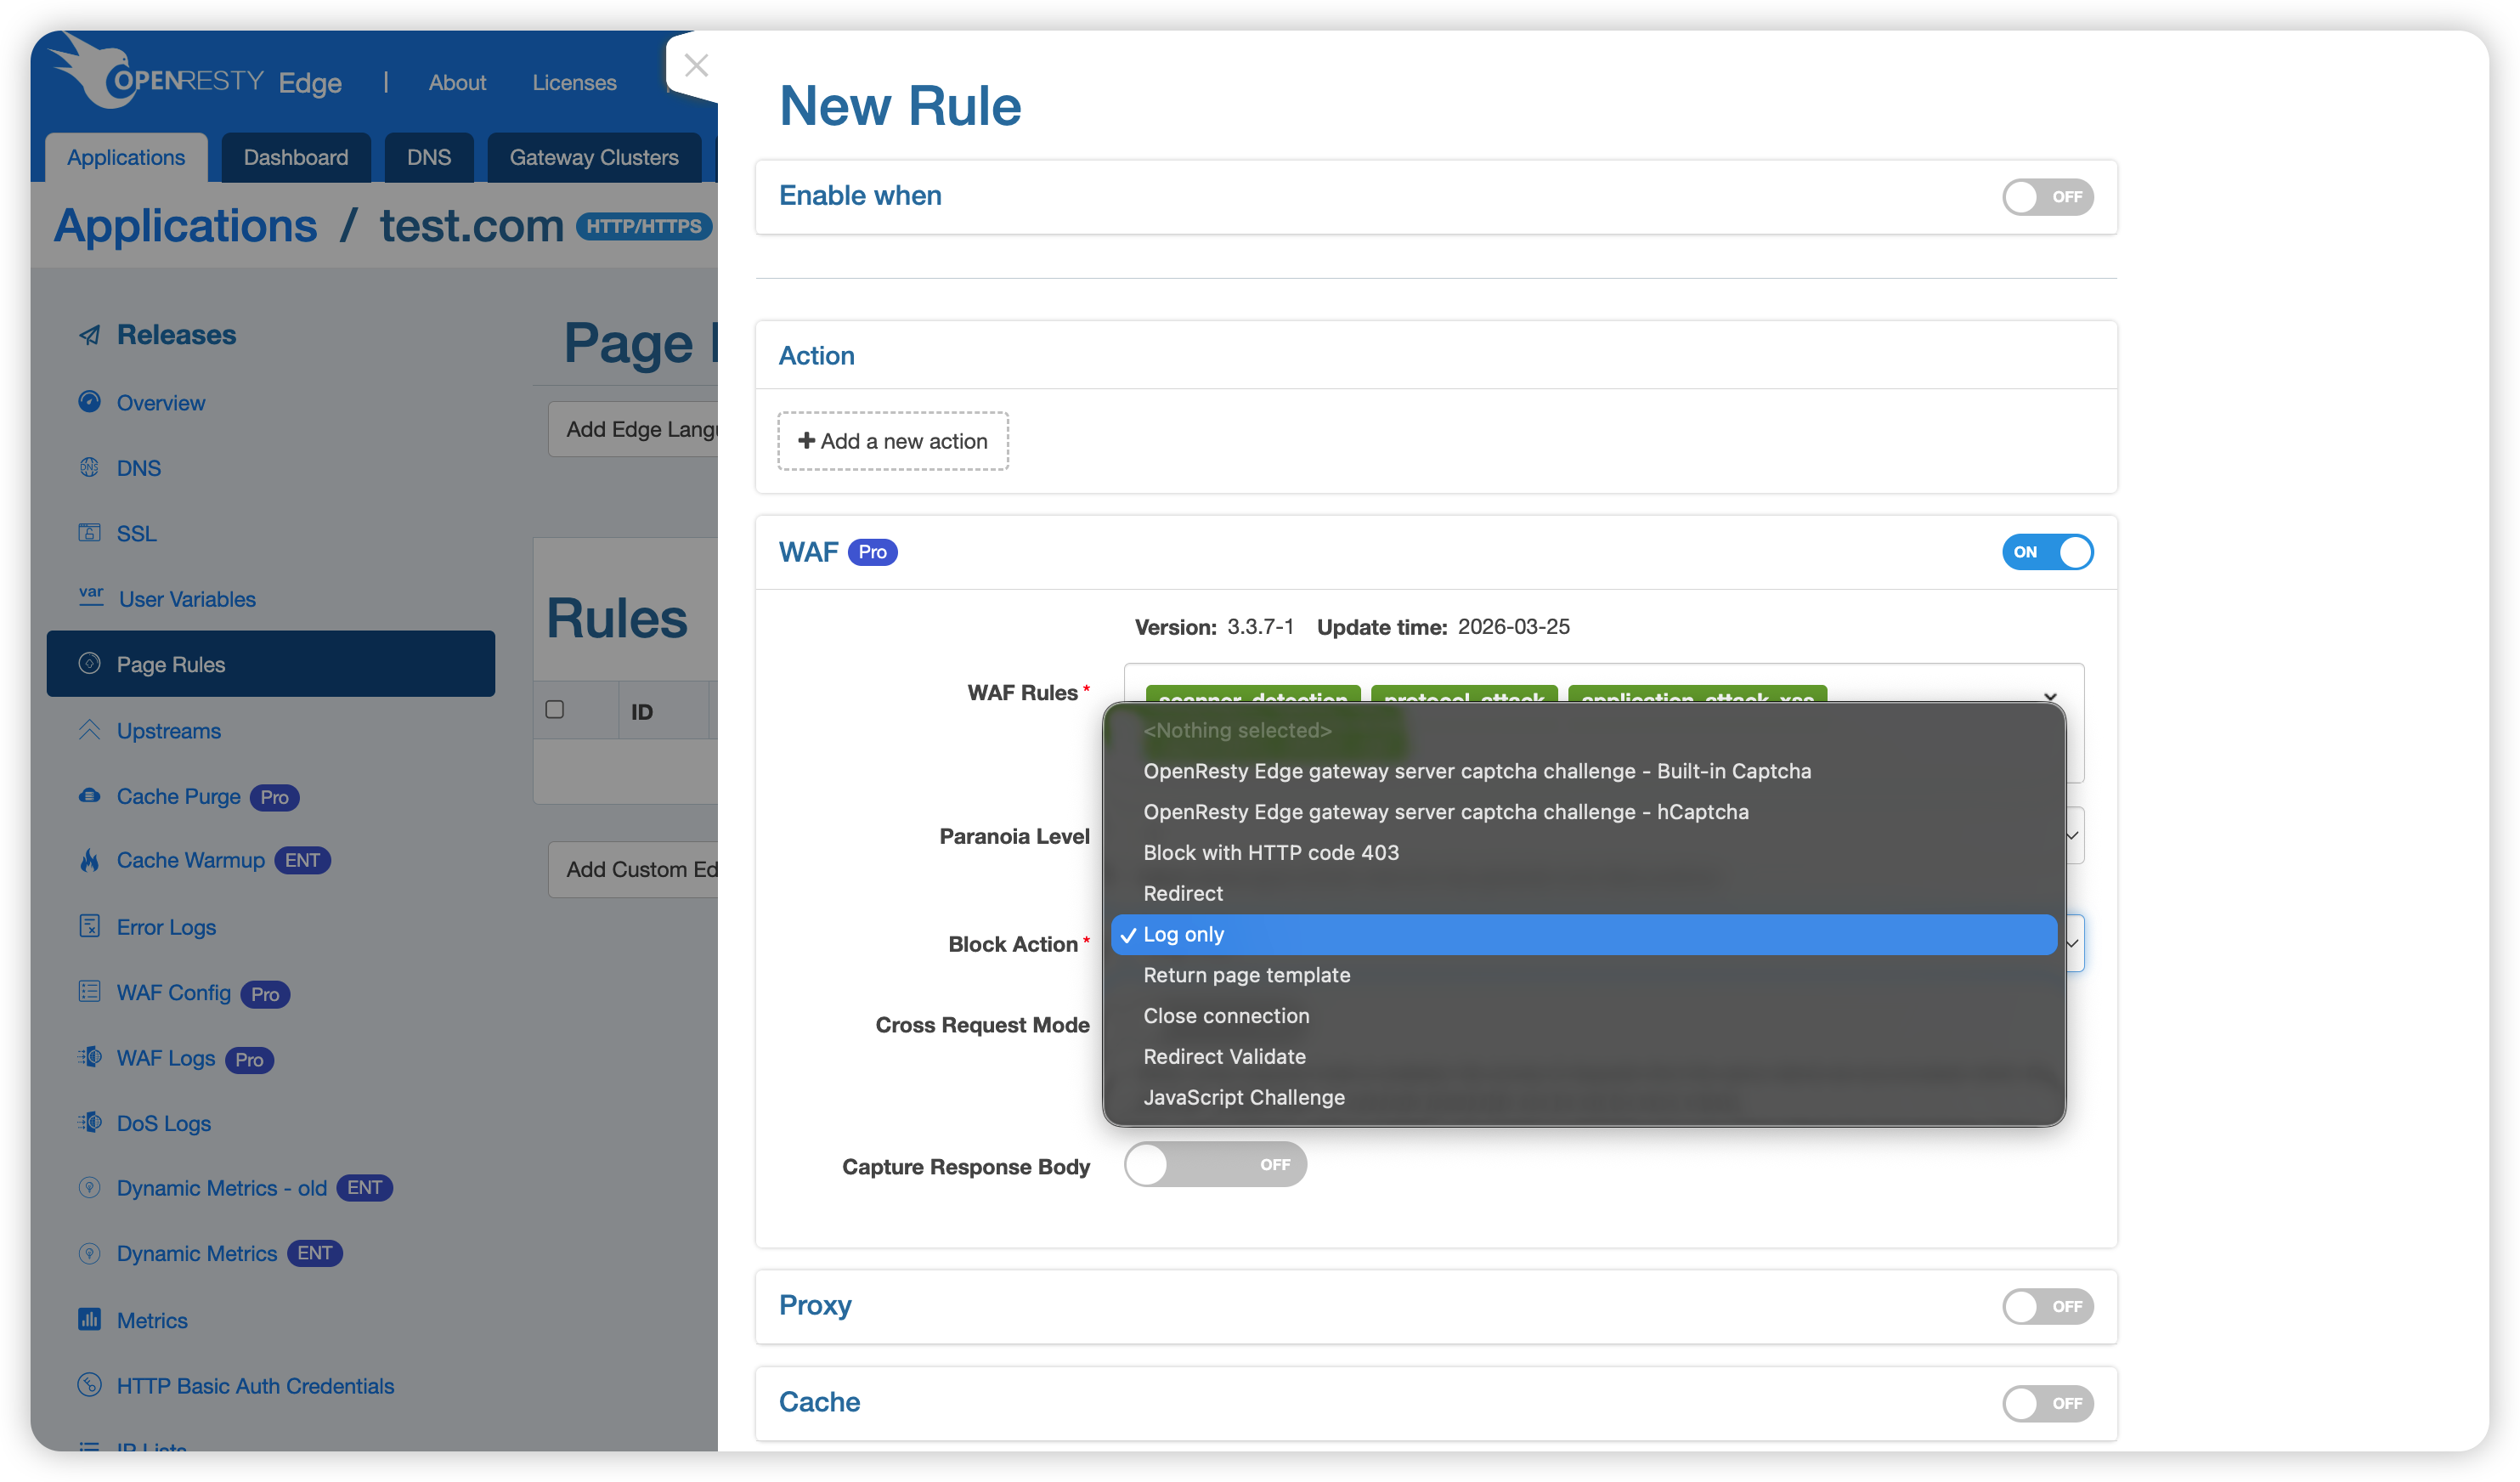Pick 'Close connection' block action option
Image resolution: width=2520 pixels, height=1482 pixels.
(x=1225, y=1016)
